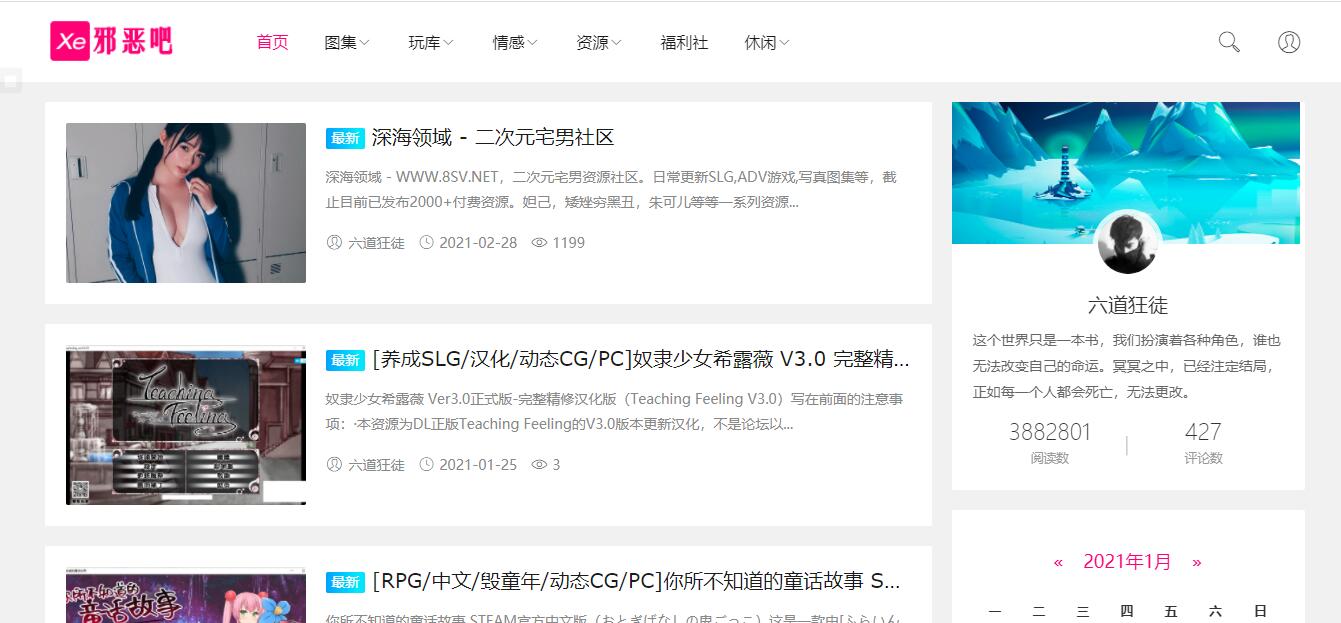Image resolution: width=1341 pixels, height=623 pixels.
Task: Click the date 2021-02-28
Action: tap(478, 242)
